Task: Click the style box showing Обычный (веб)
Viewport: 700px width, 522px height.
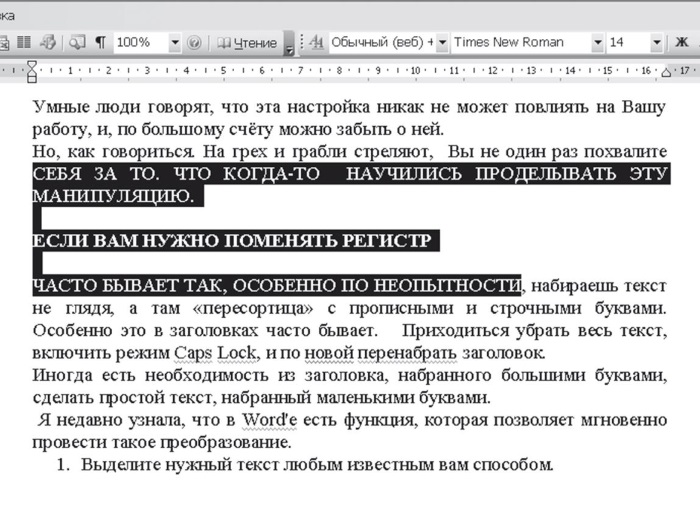Action: (x=383, y=42)
